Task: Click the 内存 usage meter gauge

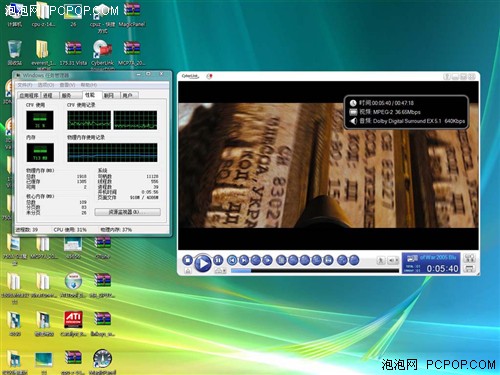Action: click(40, 153)
